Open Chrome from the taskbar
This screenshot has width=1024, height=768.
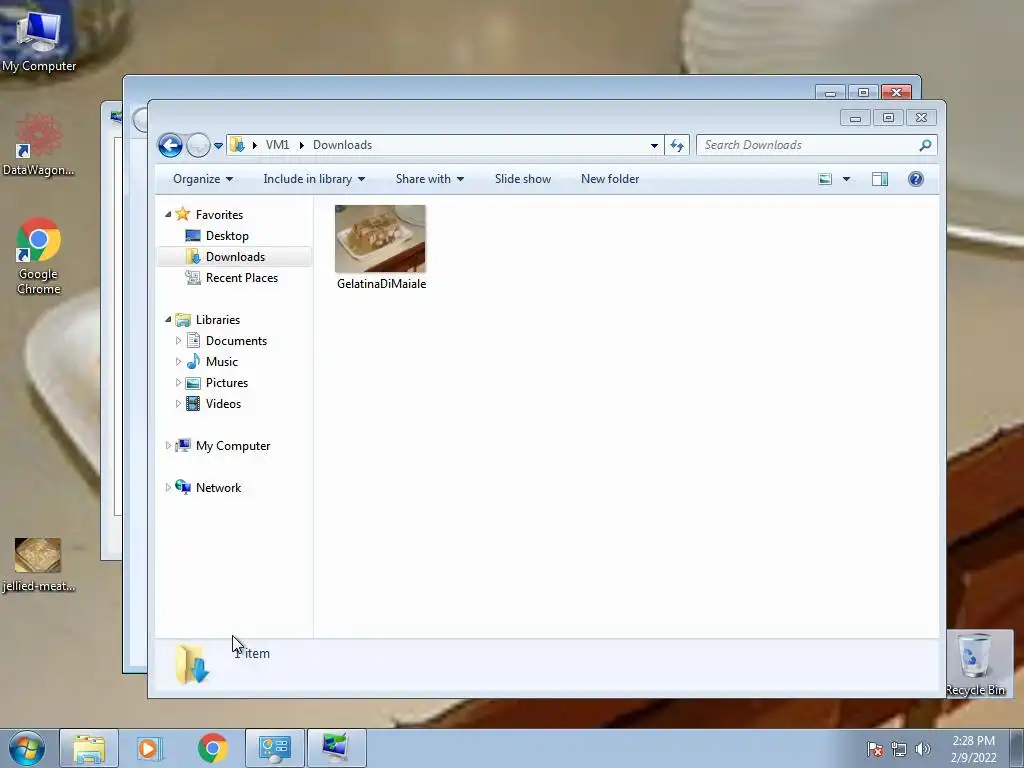(212, 748)
